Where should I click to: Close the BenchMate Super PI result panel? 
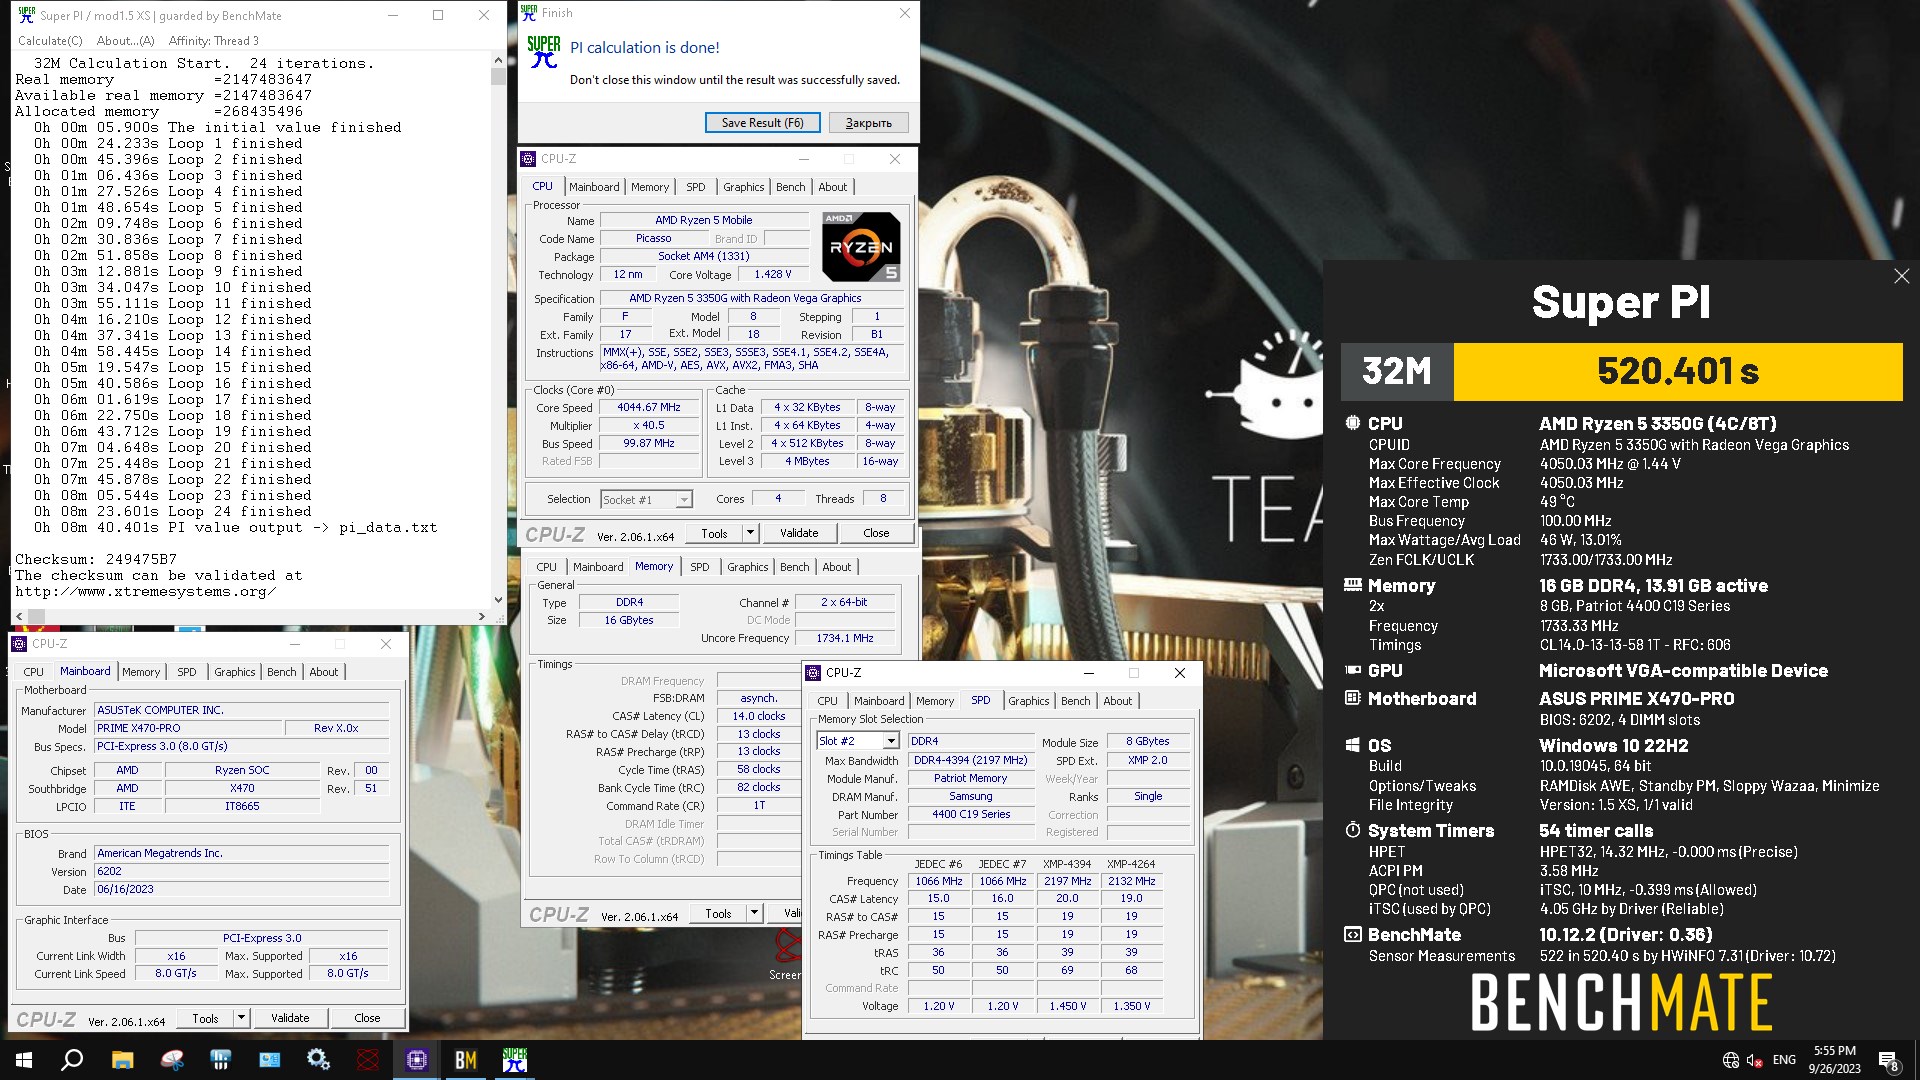point(1901,276)
